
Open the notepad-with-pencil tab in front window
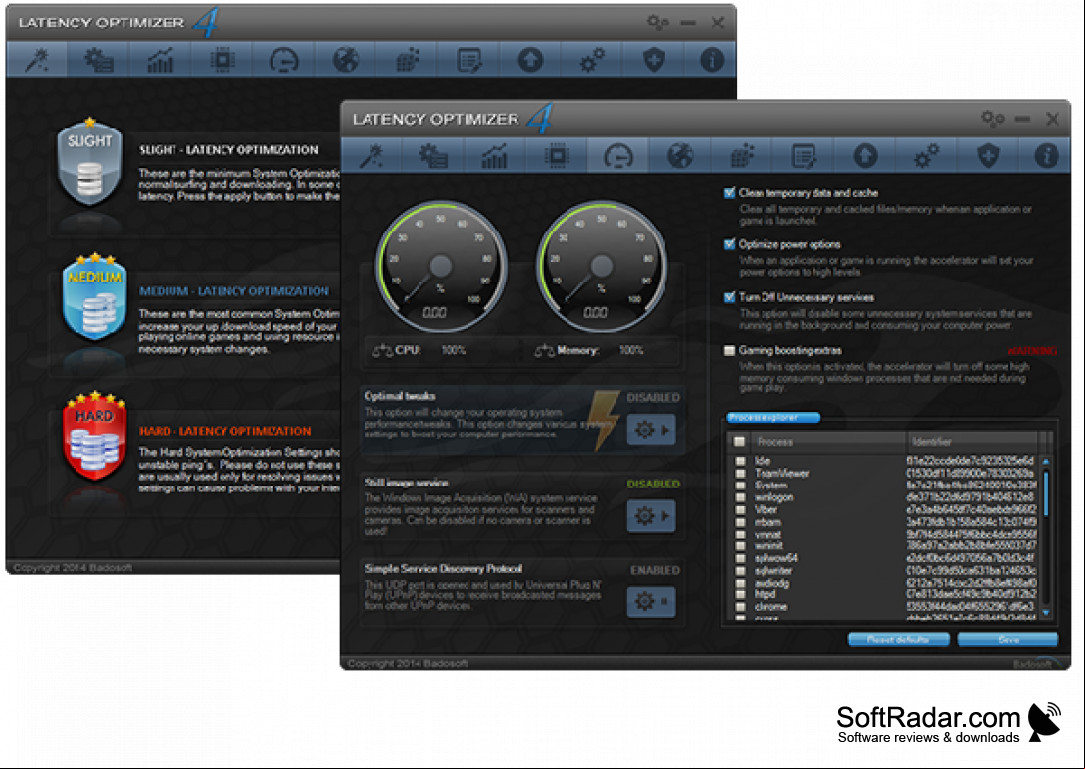coord(803,155)
